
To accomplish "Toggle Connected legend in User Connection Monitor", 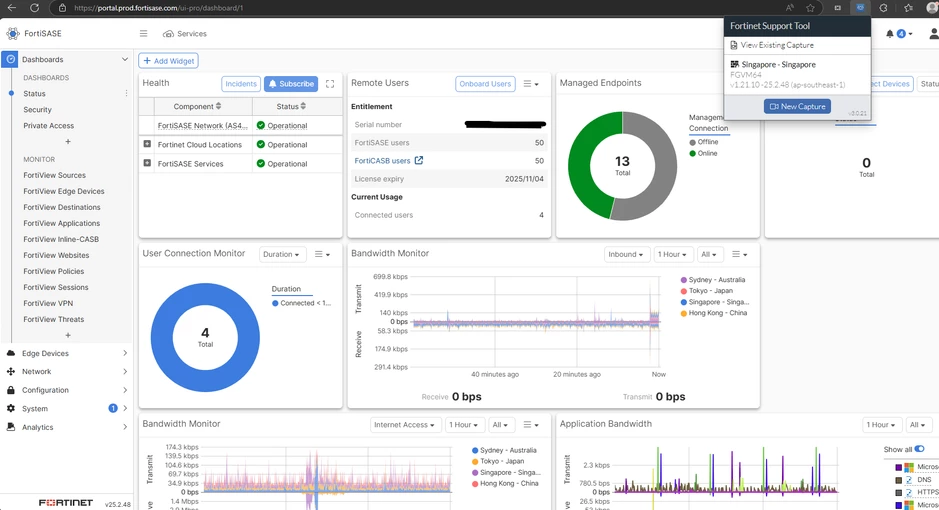I will [x=301, y=303].
